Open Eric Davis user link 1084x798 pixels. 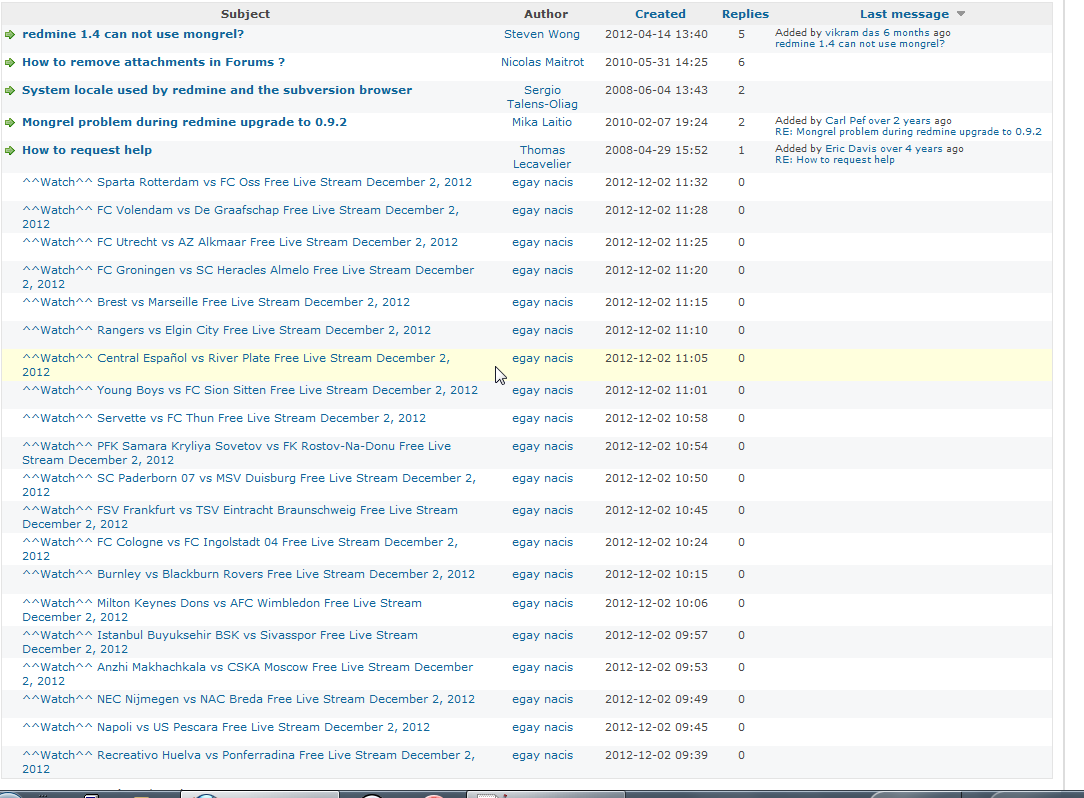tap(851, 149)
